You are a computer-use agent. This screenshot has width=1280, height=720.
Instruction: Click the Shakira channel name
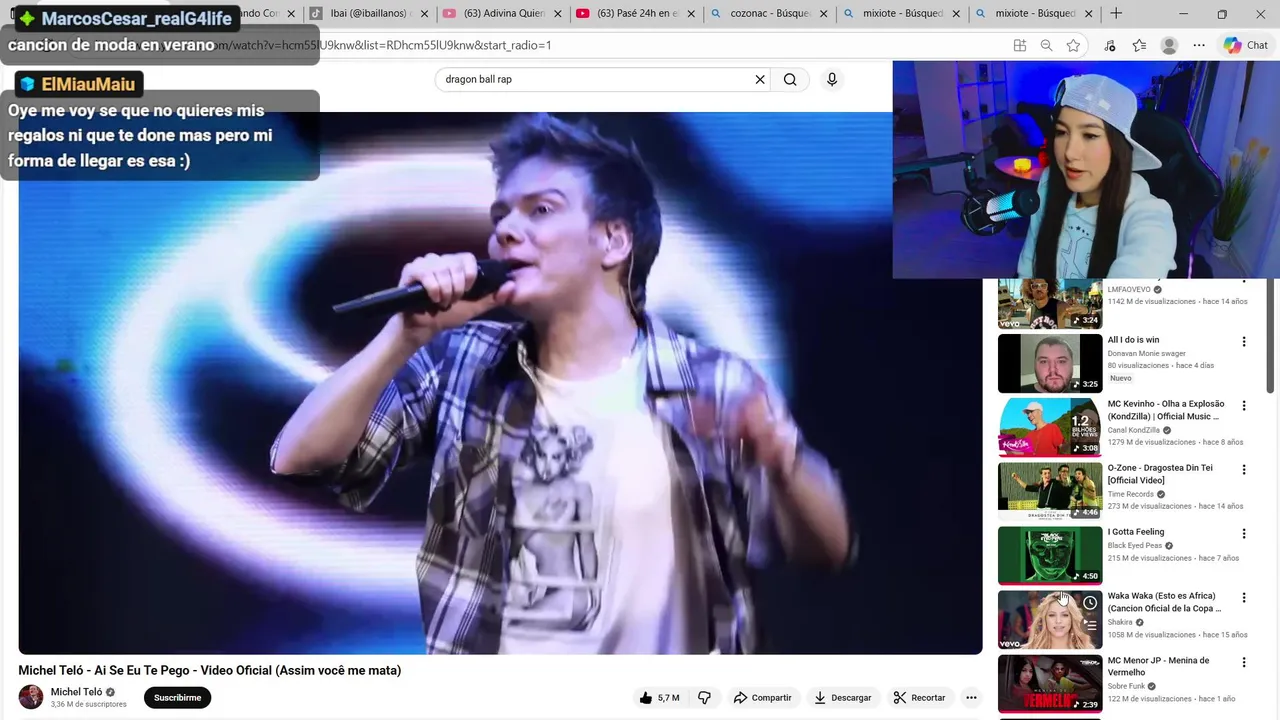[1120, 622]
